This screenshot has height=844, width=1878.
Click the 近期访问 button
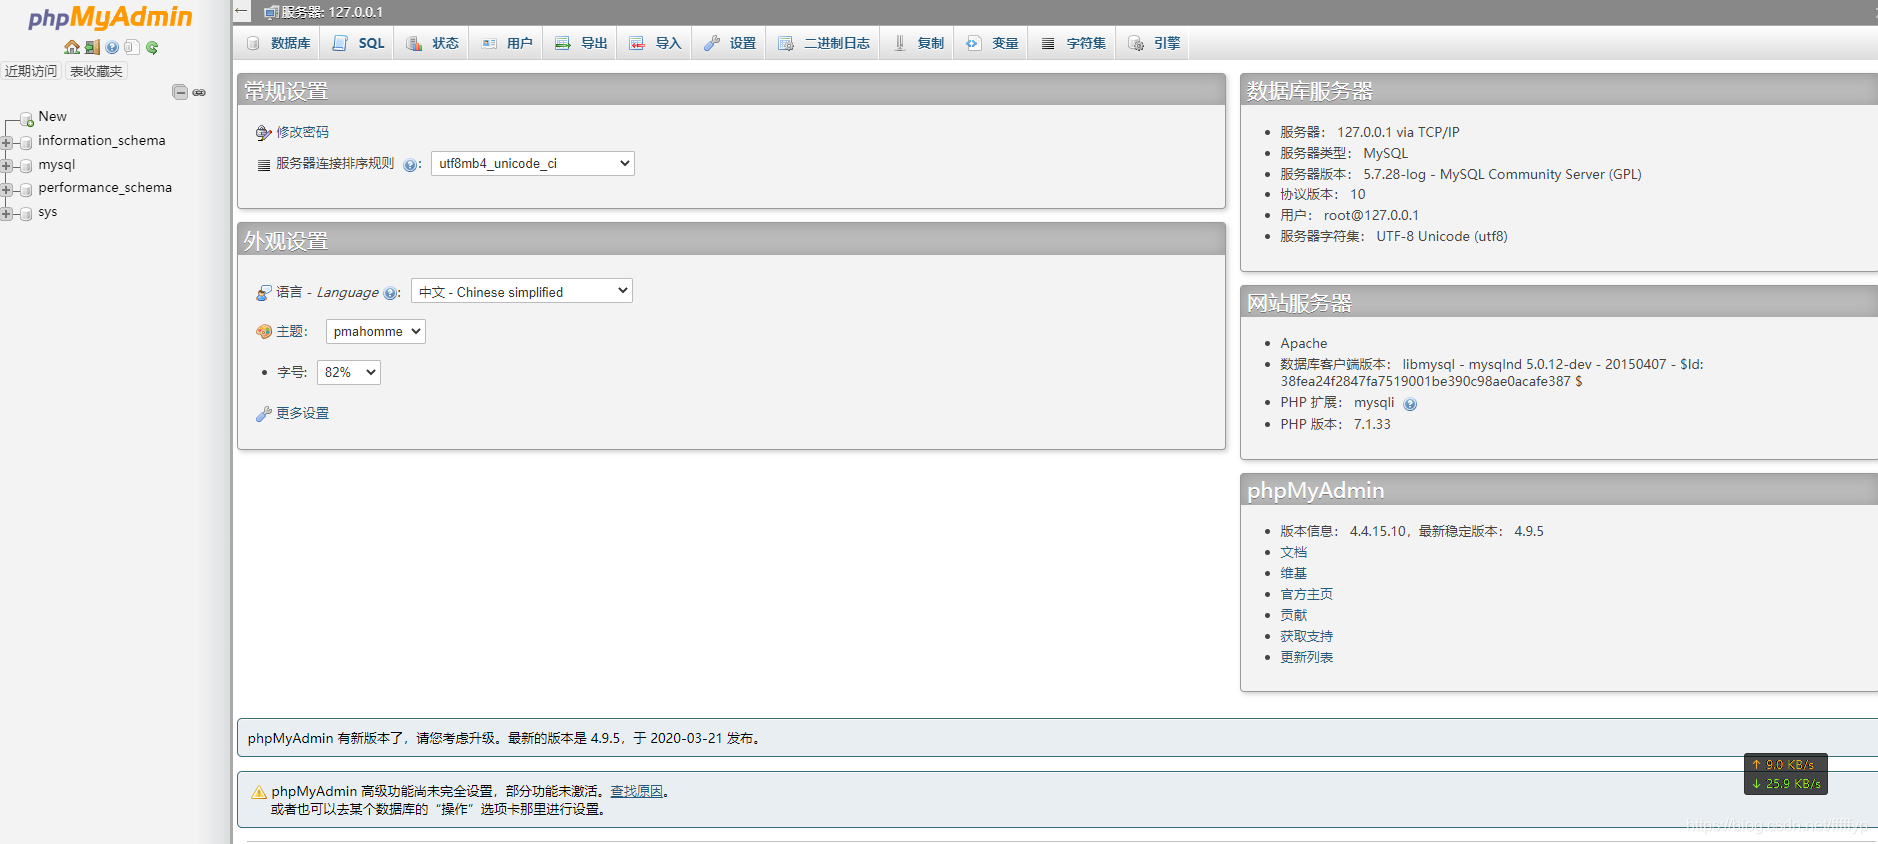click(31, 71)
